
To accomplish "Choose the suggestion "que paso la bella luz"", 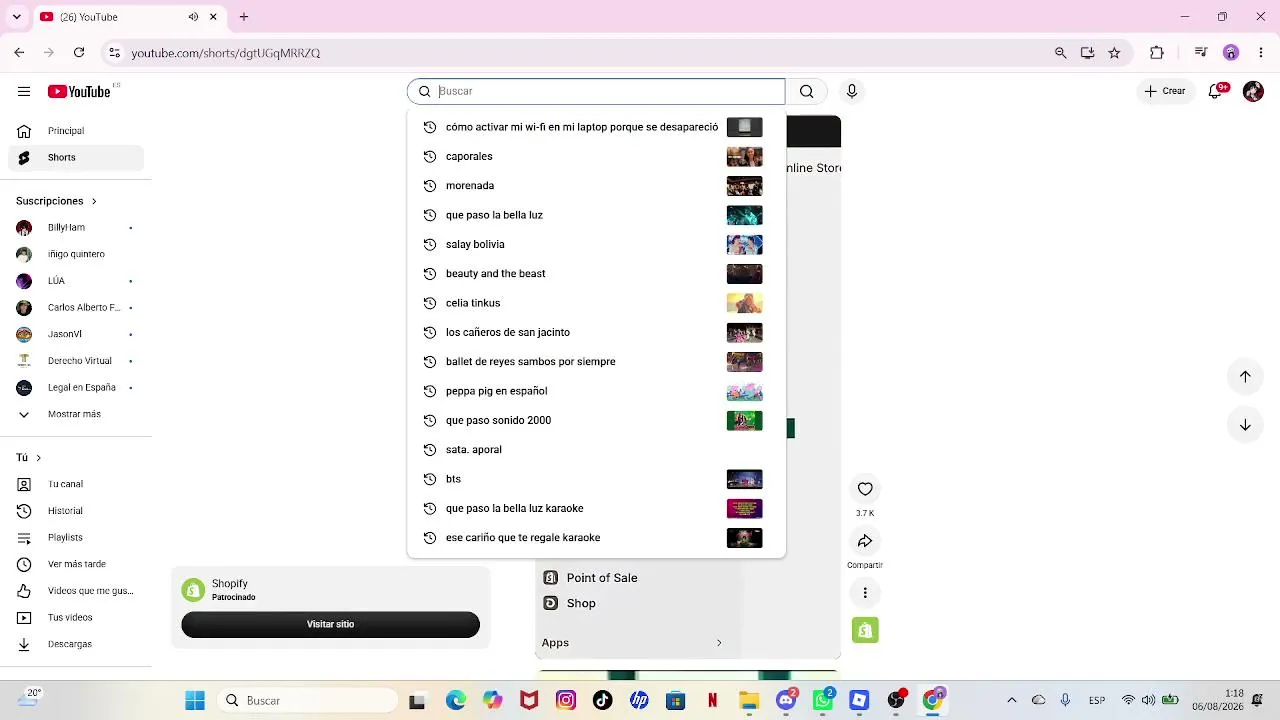I will point(597,215).
